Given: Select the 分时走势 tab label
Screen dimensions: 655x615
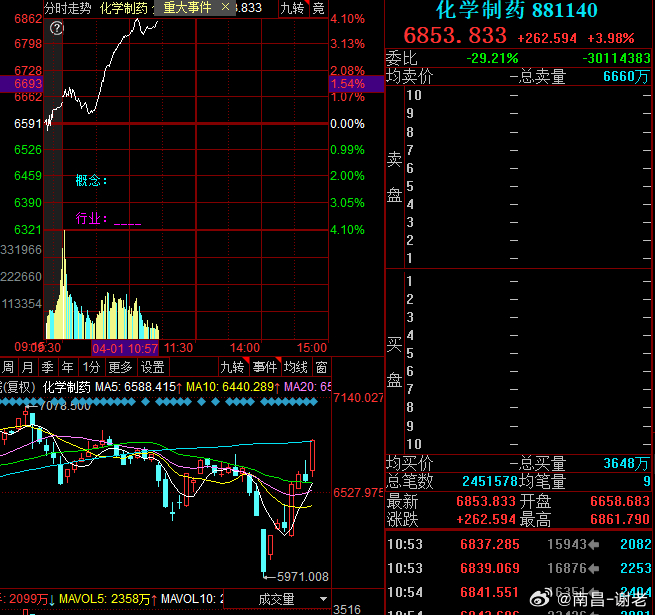Looking at the screenshot, I should point(67,8).
